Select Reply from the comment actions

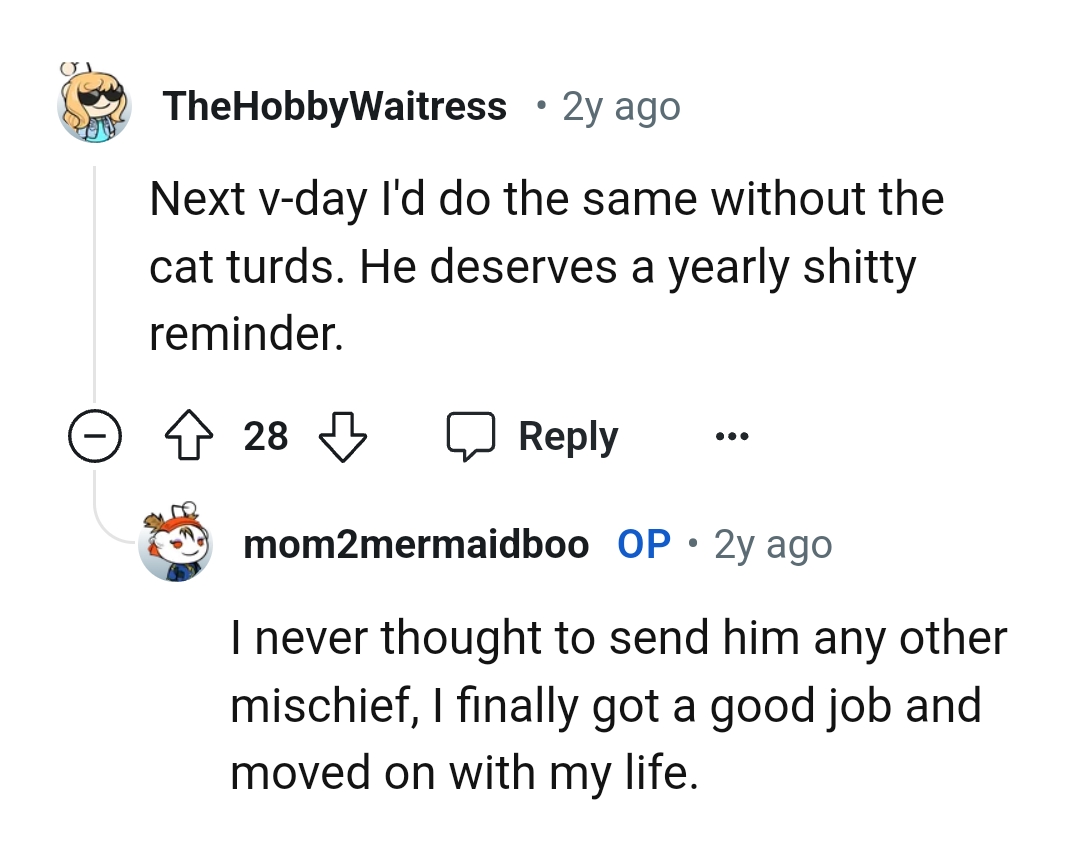point(567,435)
